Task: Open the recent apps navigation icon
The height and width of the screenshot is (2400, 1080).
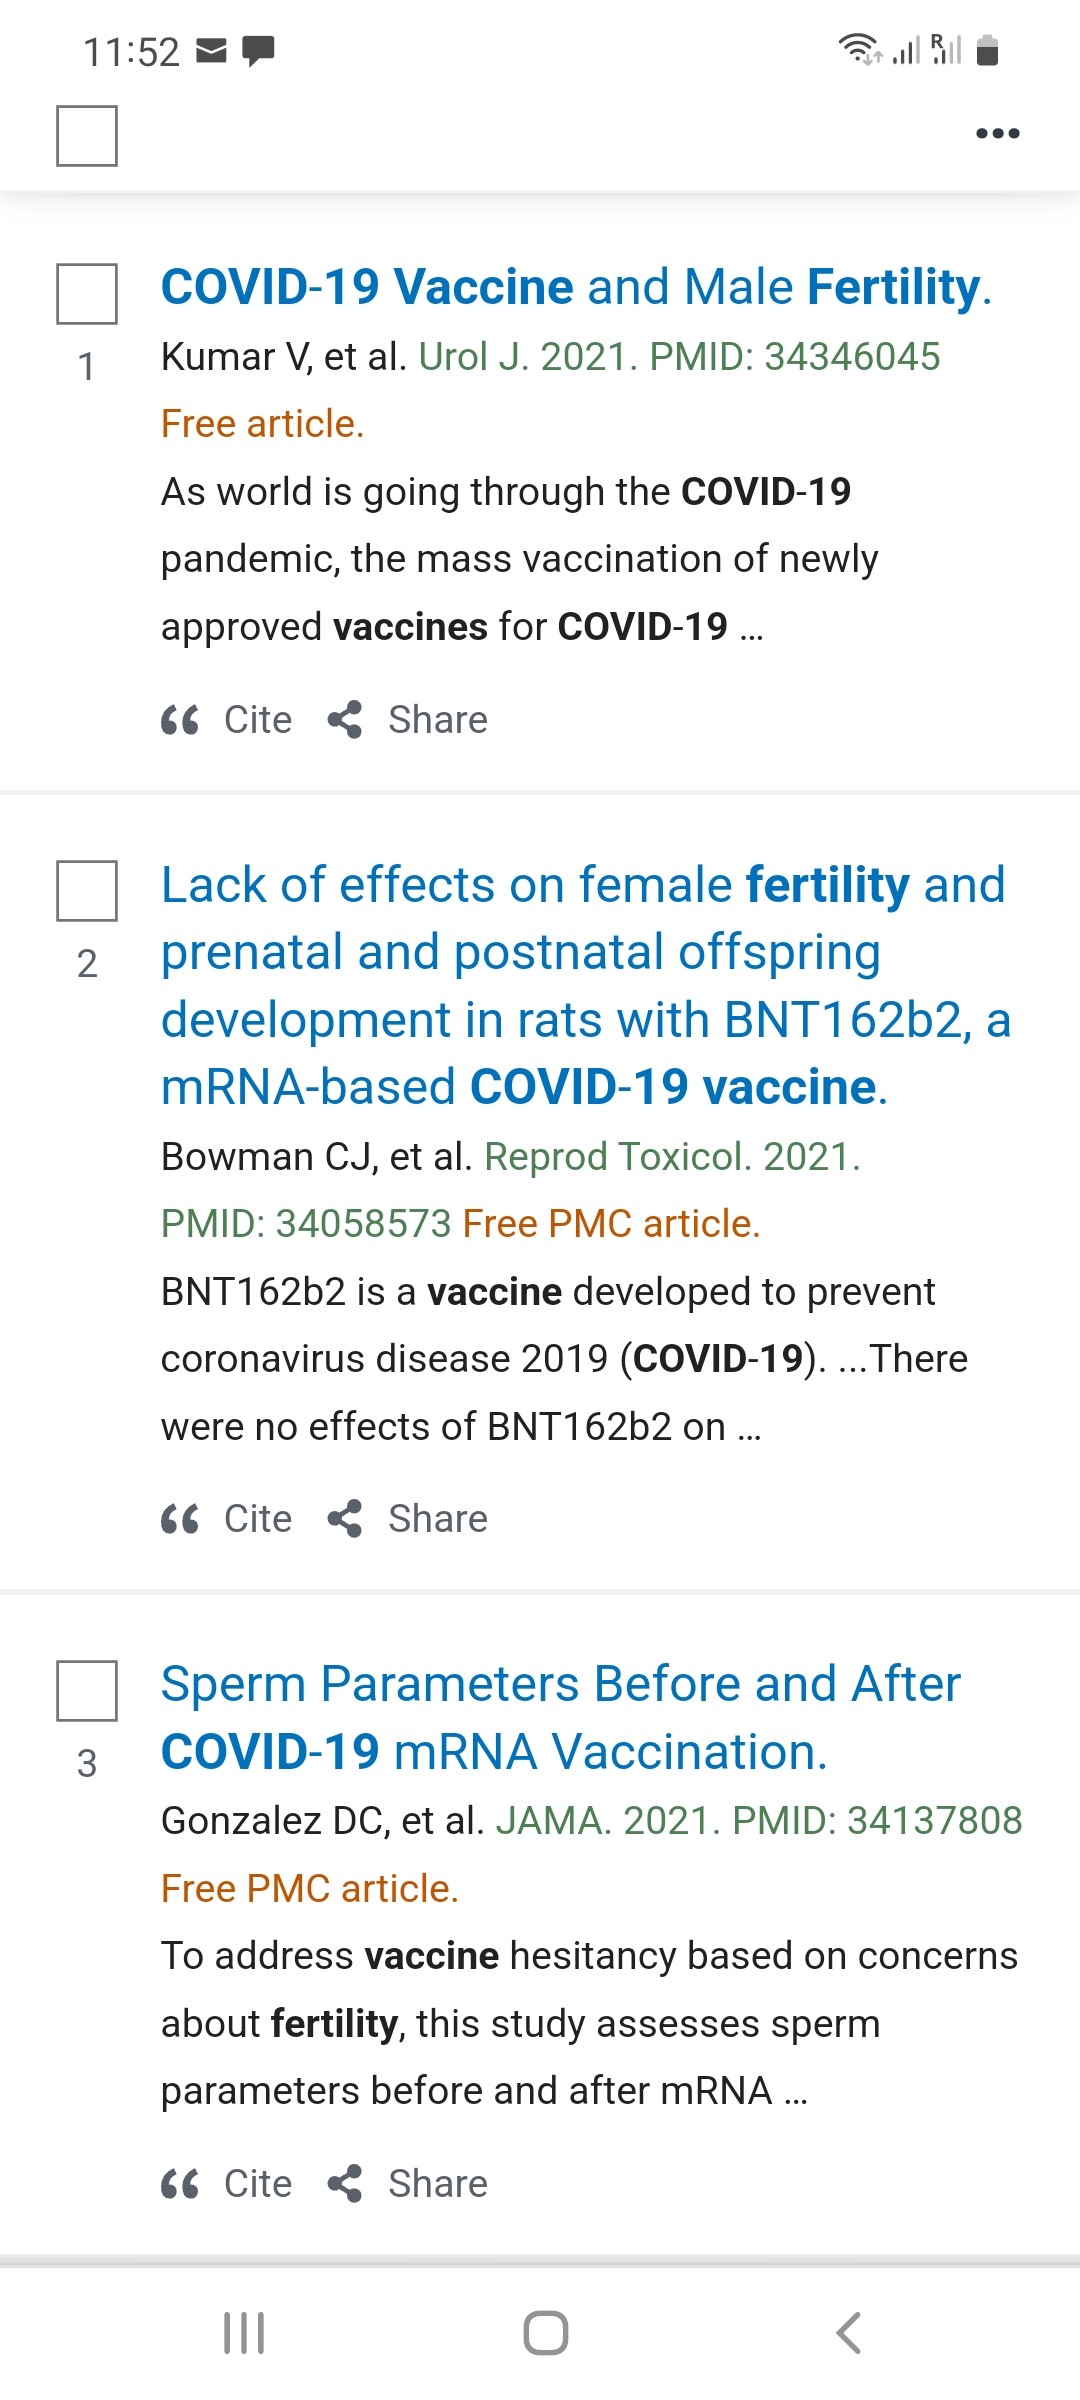Action: click(244, 2333)
